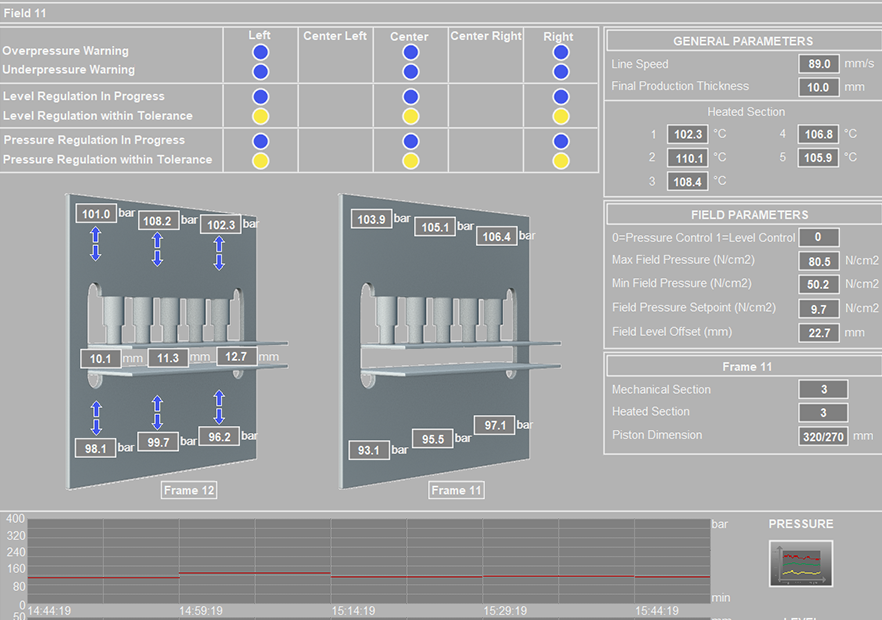Click the pressure trend line at 14:59:19
882x620 pixels.
click(x=179, y=573)
